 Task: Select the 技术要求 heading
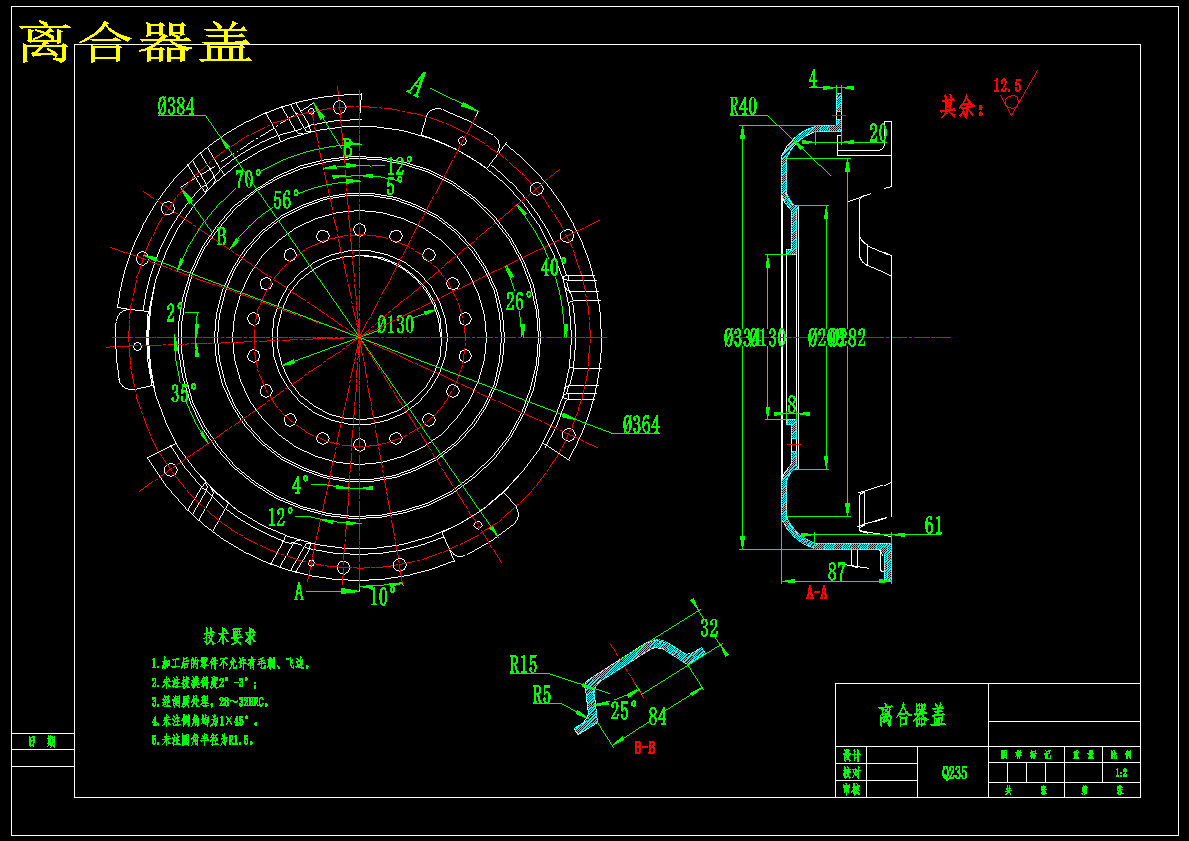coord(230,635)
